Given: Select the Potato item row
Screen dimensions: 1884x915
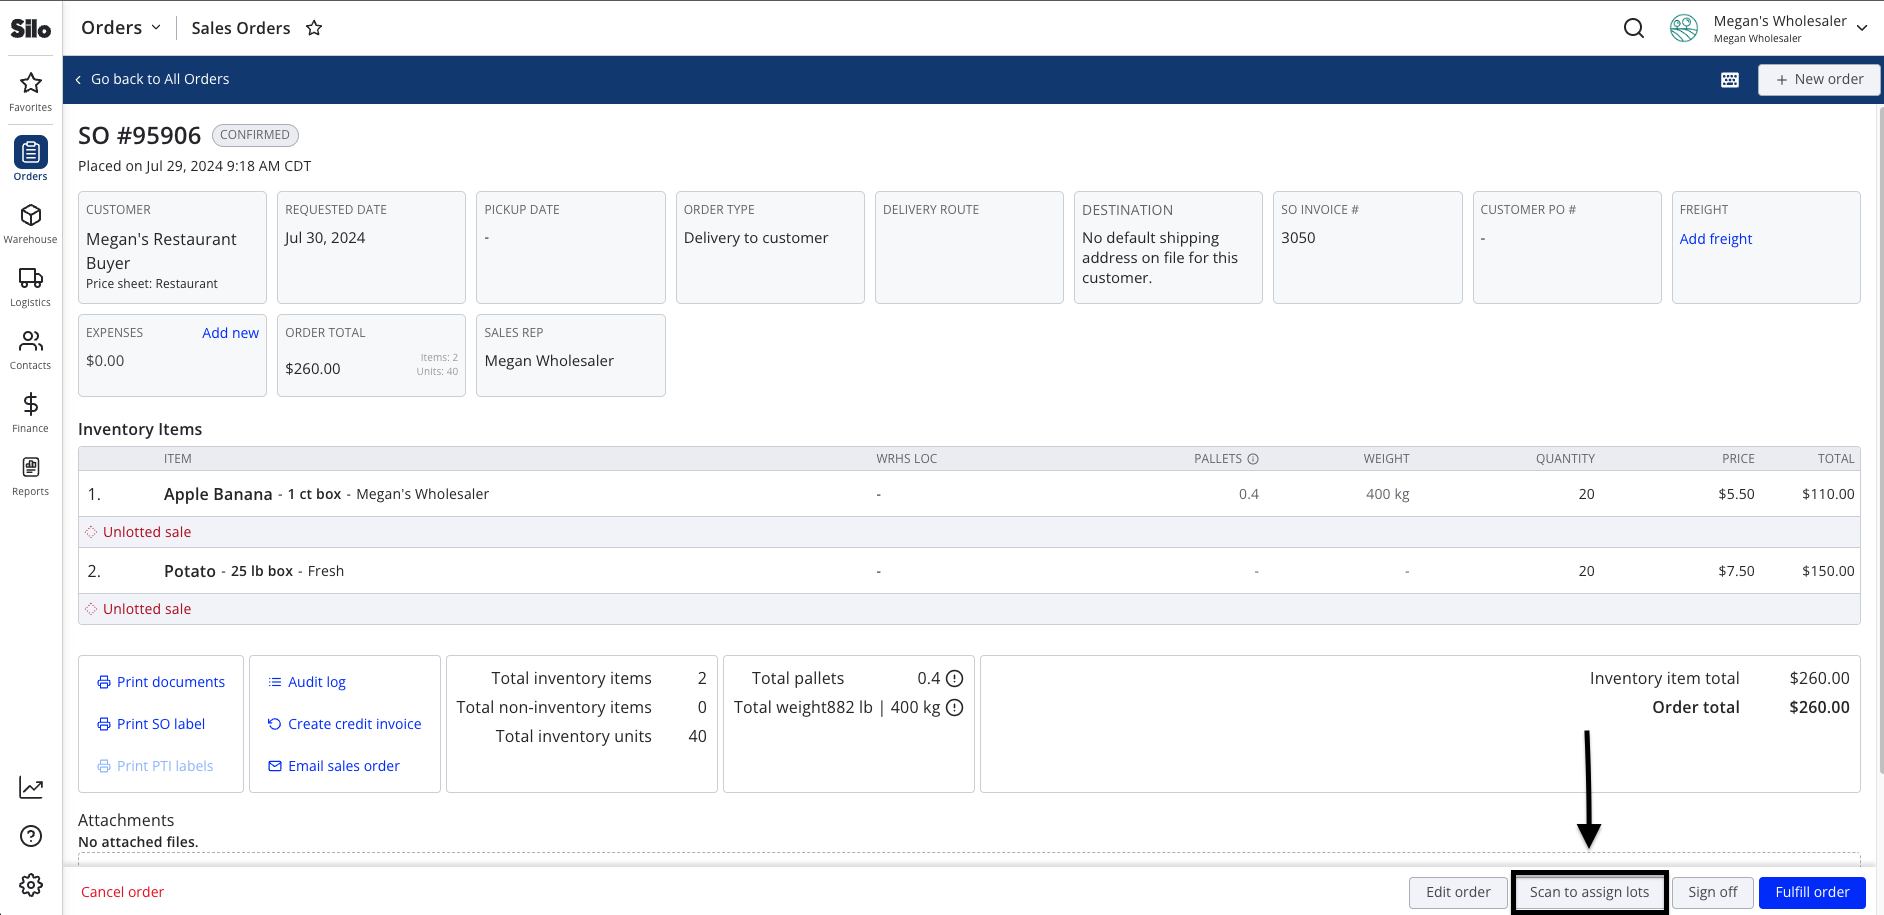Looking at the screenshot, I should (969, 571).
